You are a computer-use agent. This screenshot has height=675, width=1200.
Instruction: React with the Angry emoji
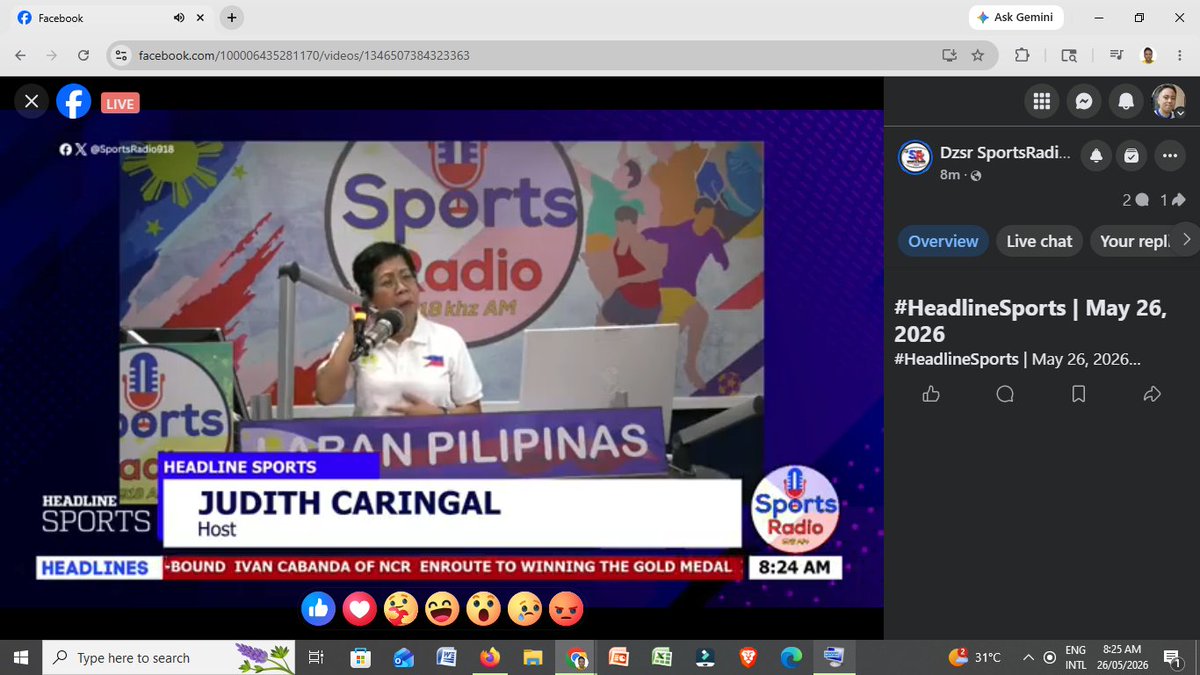[x=566, y=608]
